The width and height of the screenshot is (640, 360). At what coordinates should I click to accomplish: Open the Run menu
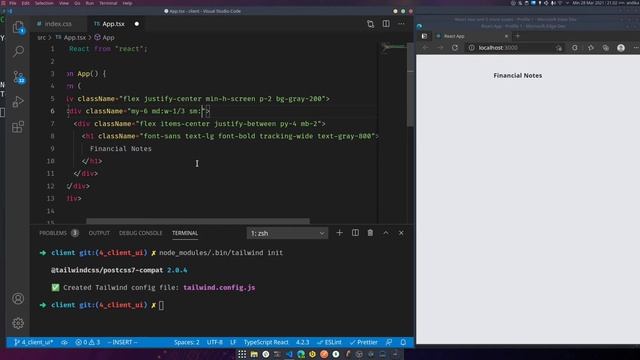(90, 3)
